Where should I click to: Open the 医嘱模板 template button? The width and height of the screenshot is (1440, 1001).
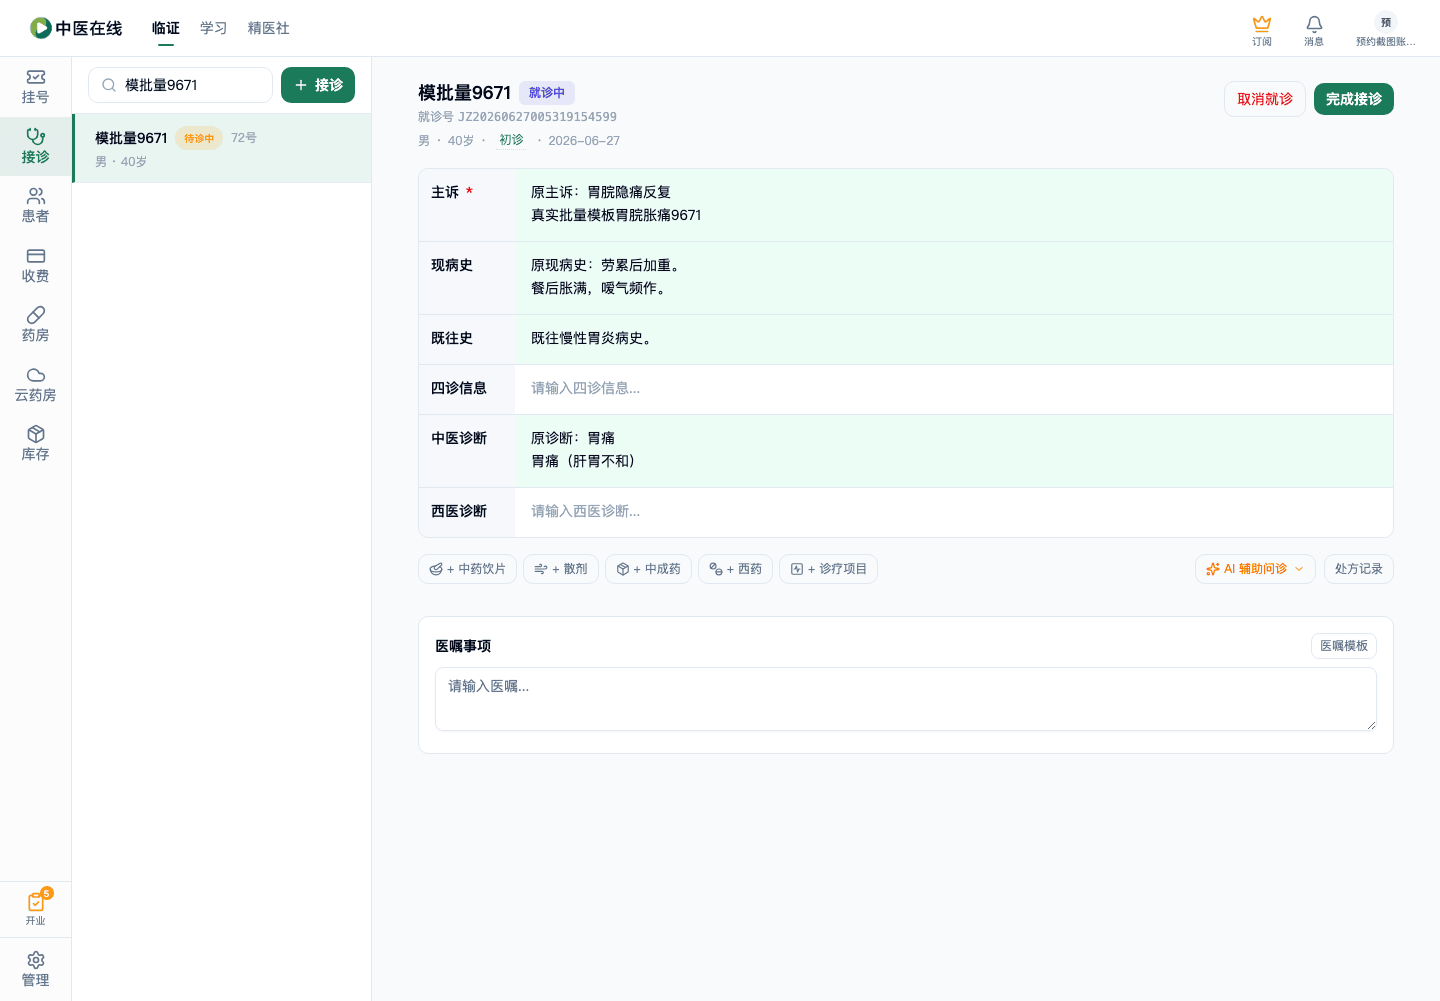[1344, 646]
